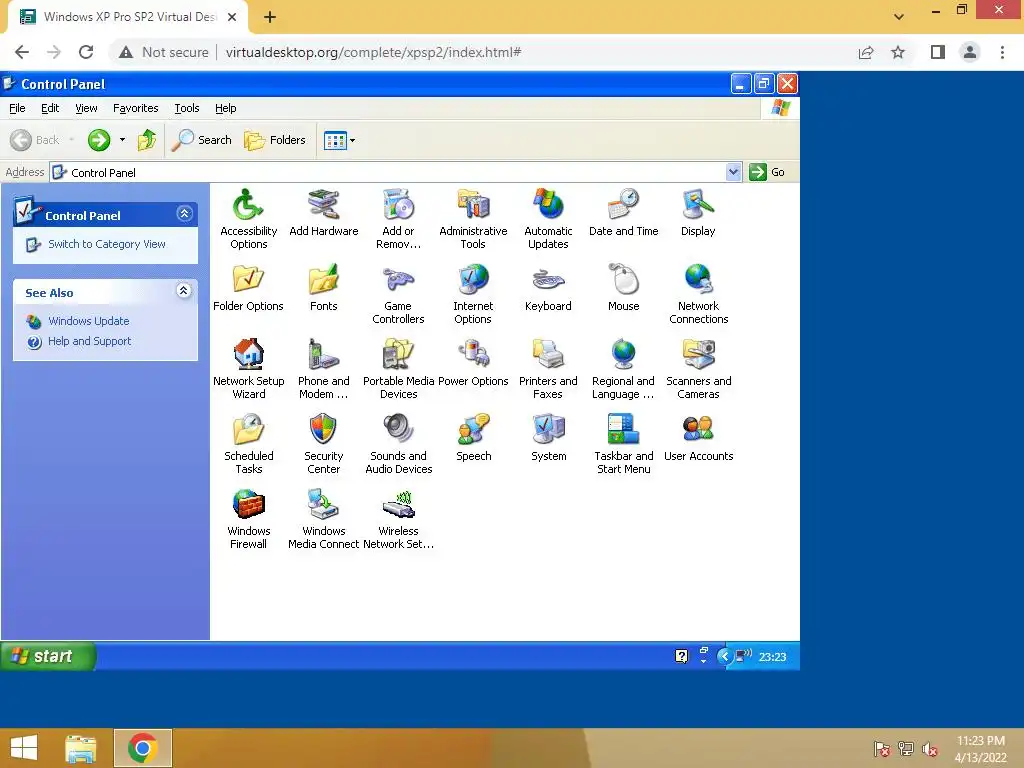The width and height of the screenshot is (1024, 768).
Task: Open Help and Support link
Action: tap(89, 342)
